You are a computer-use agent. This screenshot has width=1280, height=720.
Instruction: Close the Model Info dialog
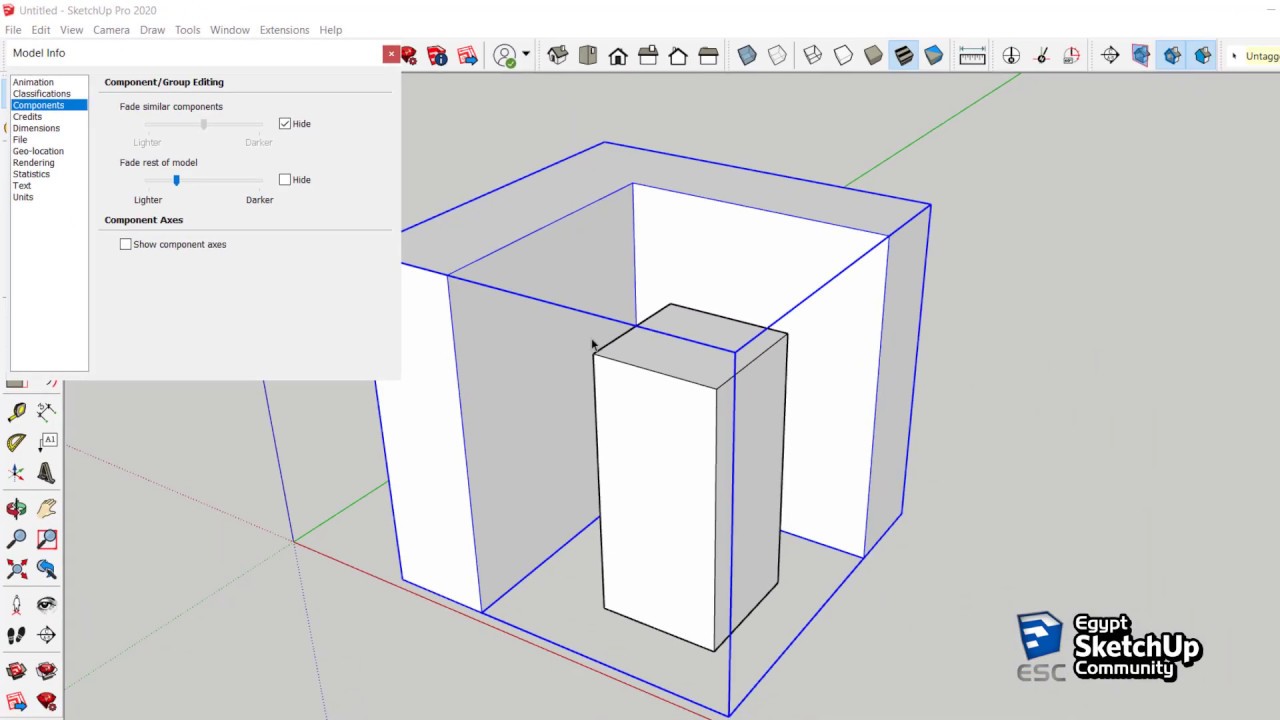[391, 54]
